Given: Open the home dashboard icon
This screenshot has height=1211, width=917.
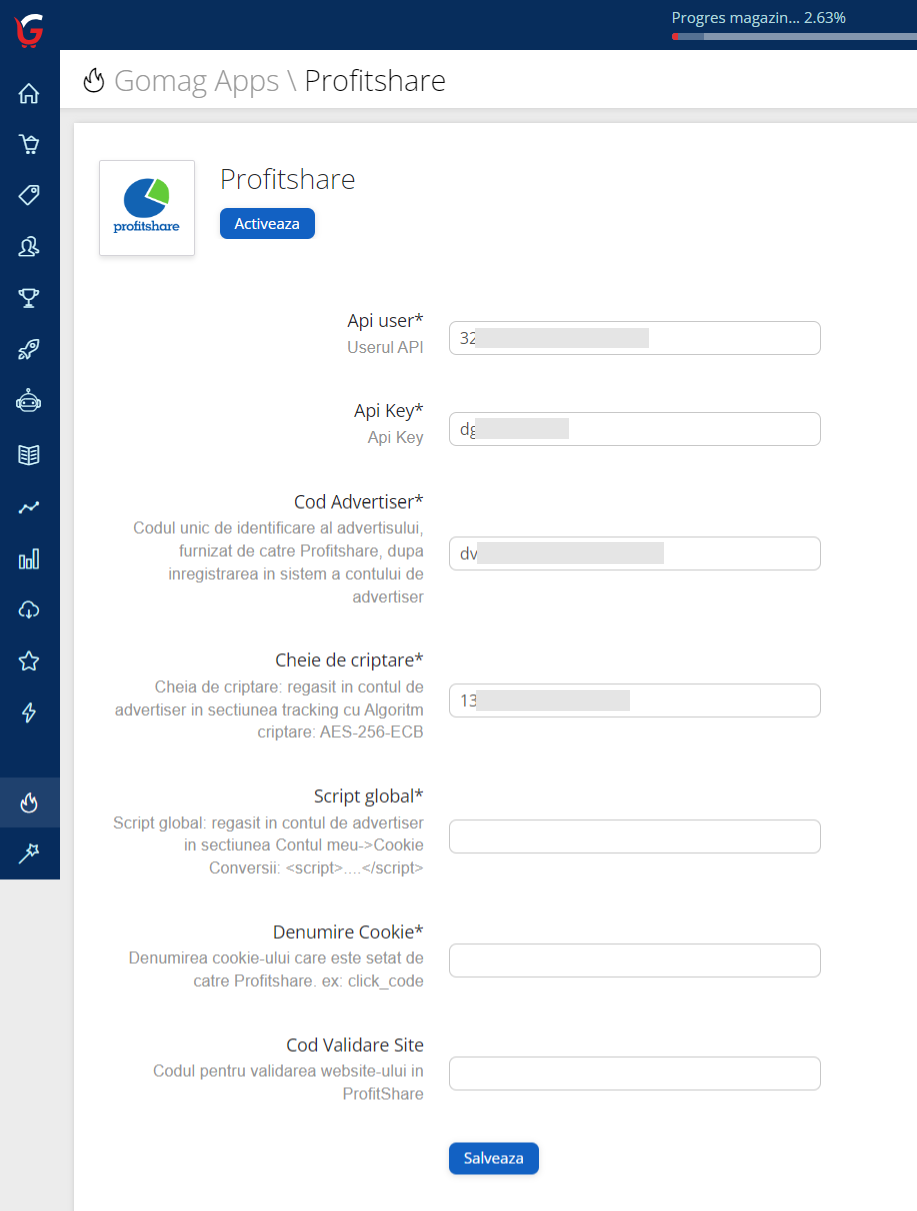Looking at the screenshot, I should [x=29, y=94].
